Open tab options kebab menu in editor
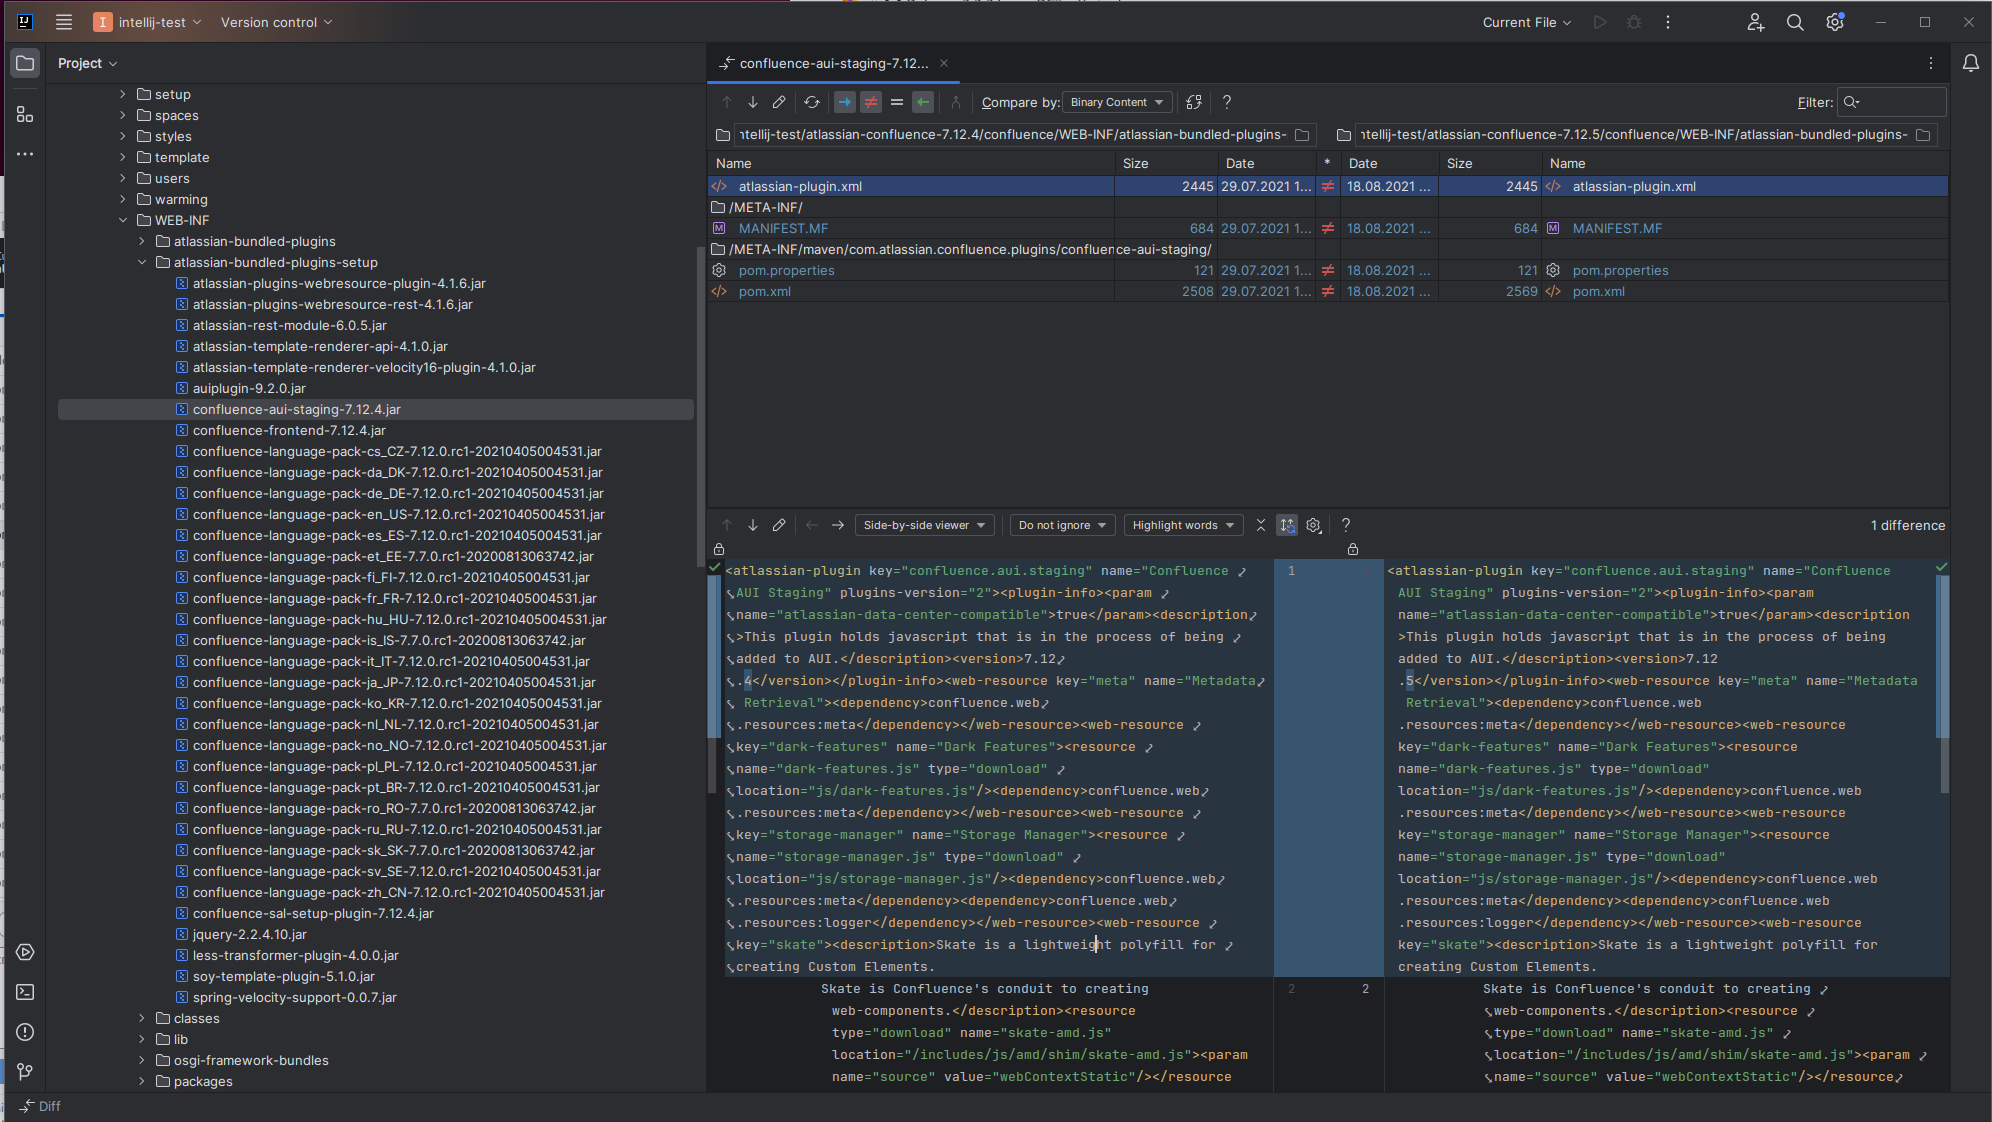The height and width of the screenshot is (1122, 1992). click(1931, 63)
